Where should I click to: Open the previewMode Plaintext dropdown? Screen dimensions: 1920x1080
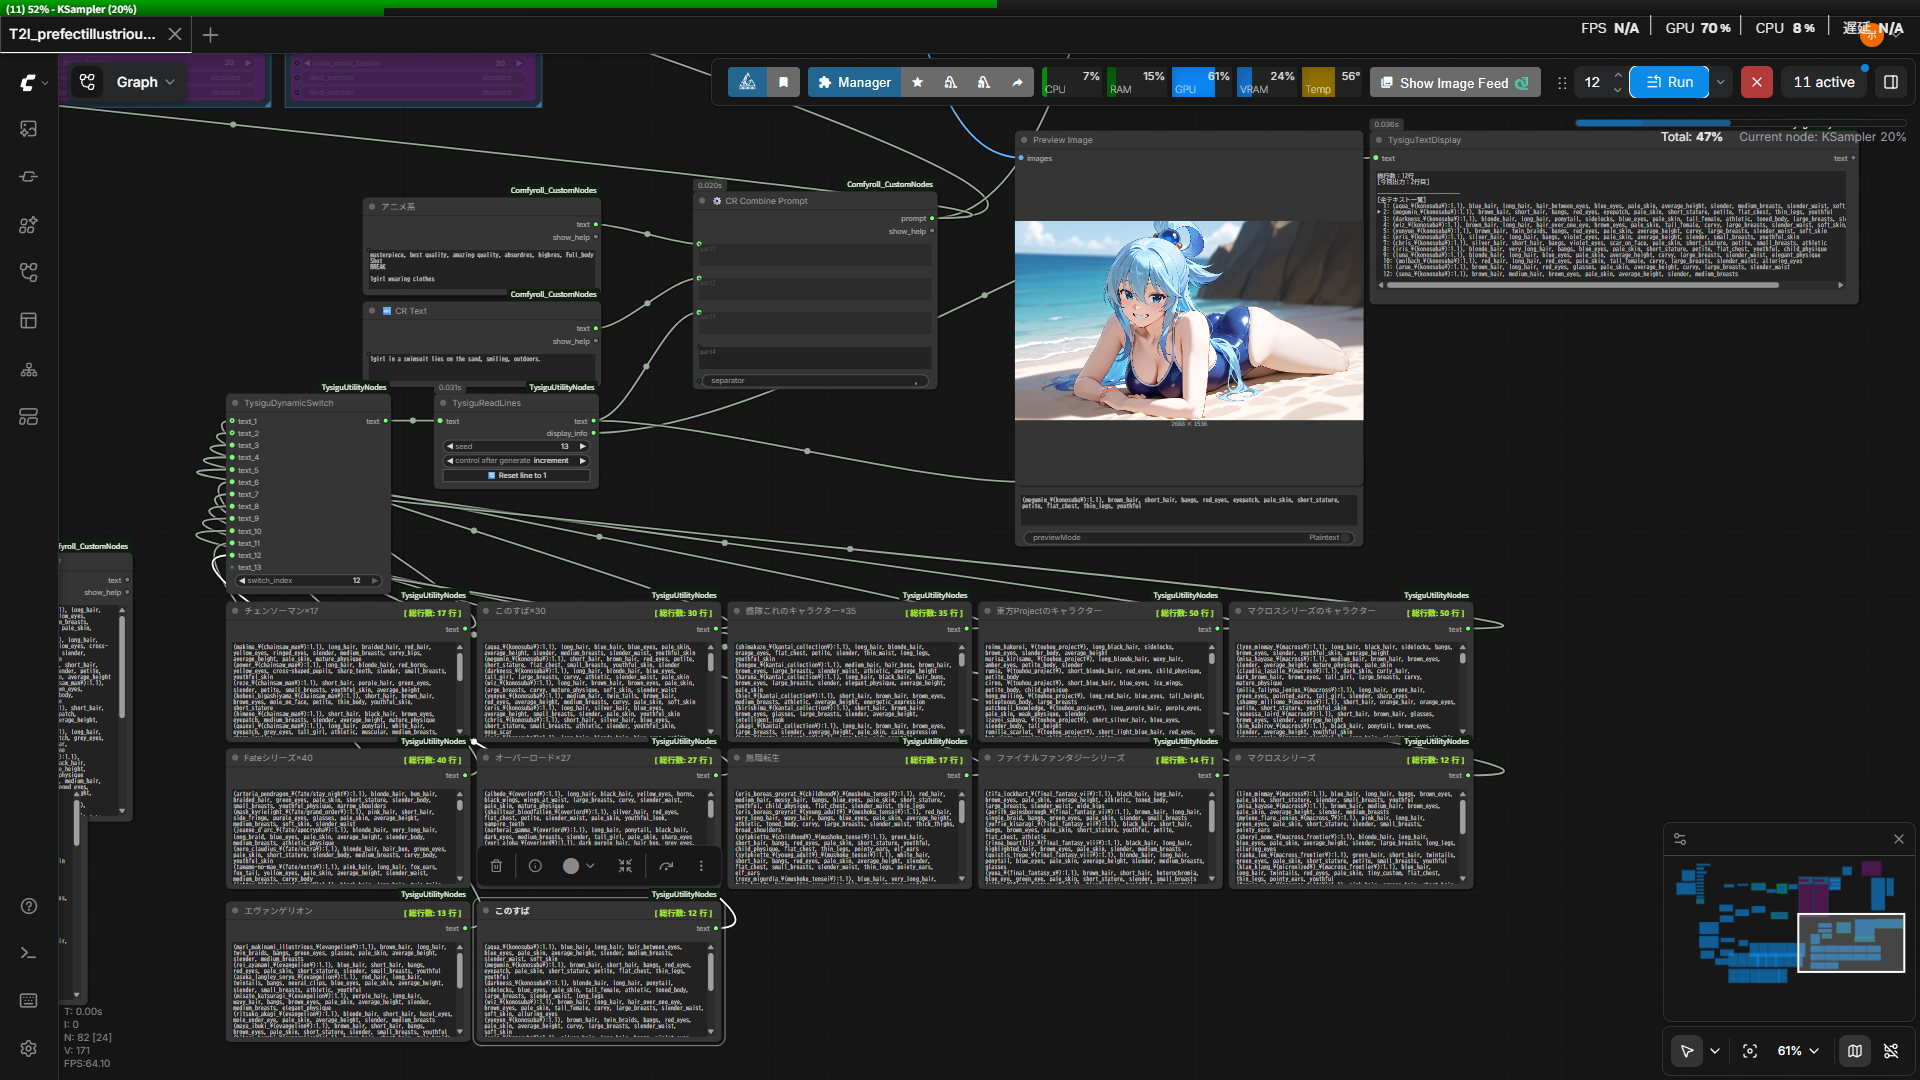[1189, 538]
